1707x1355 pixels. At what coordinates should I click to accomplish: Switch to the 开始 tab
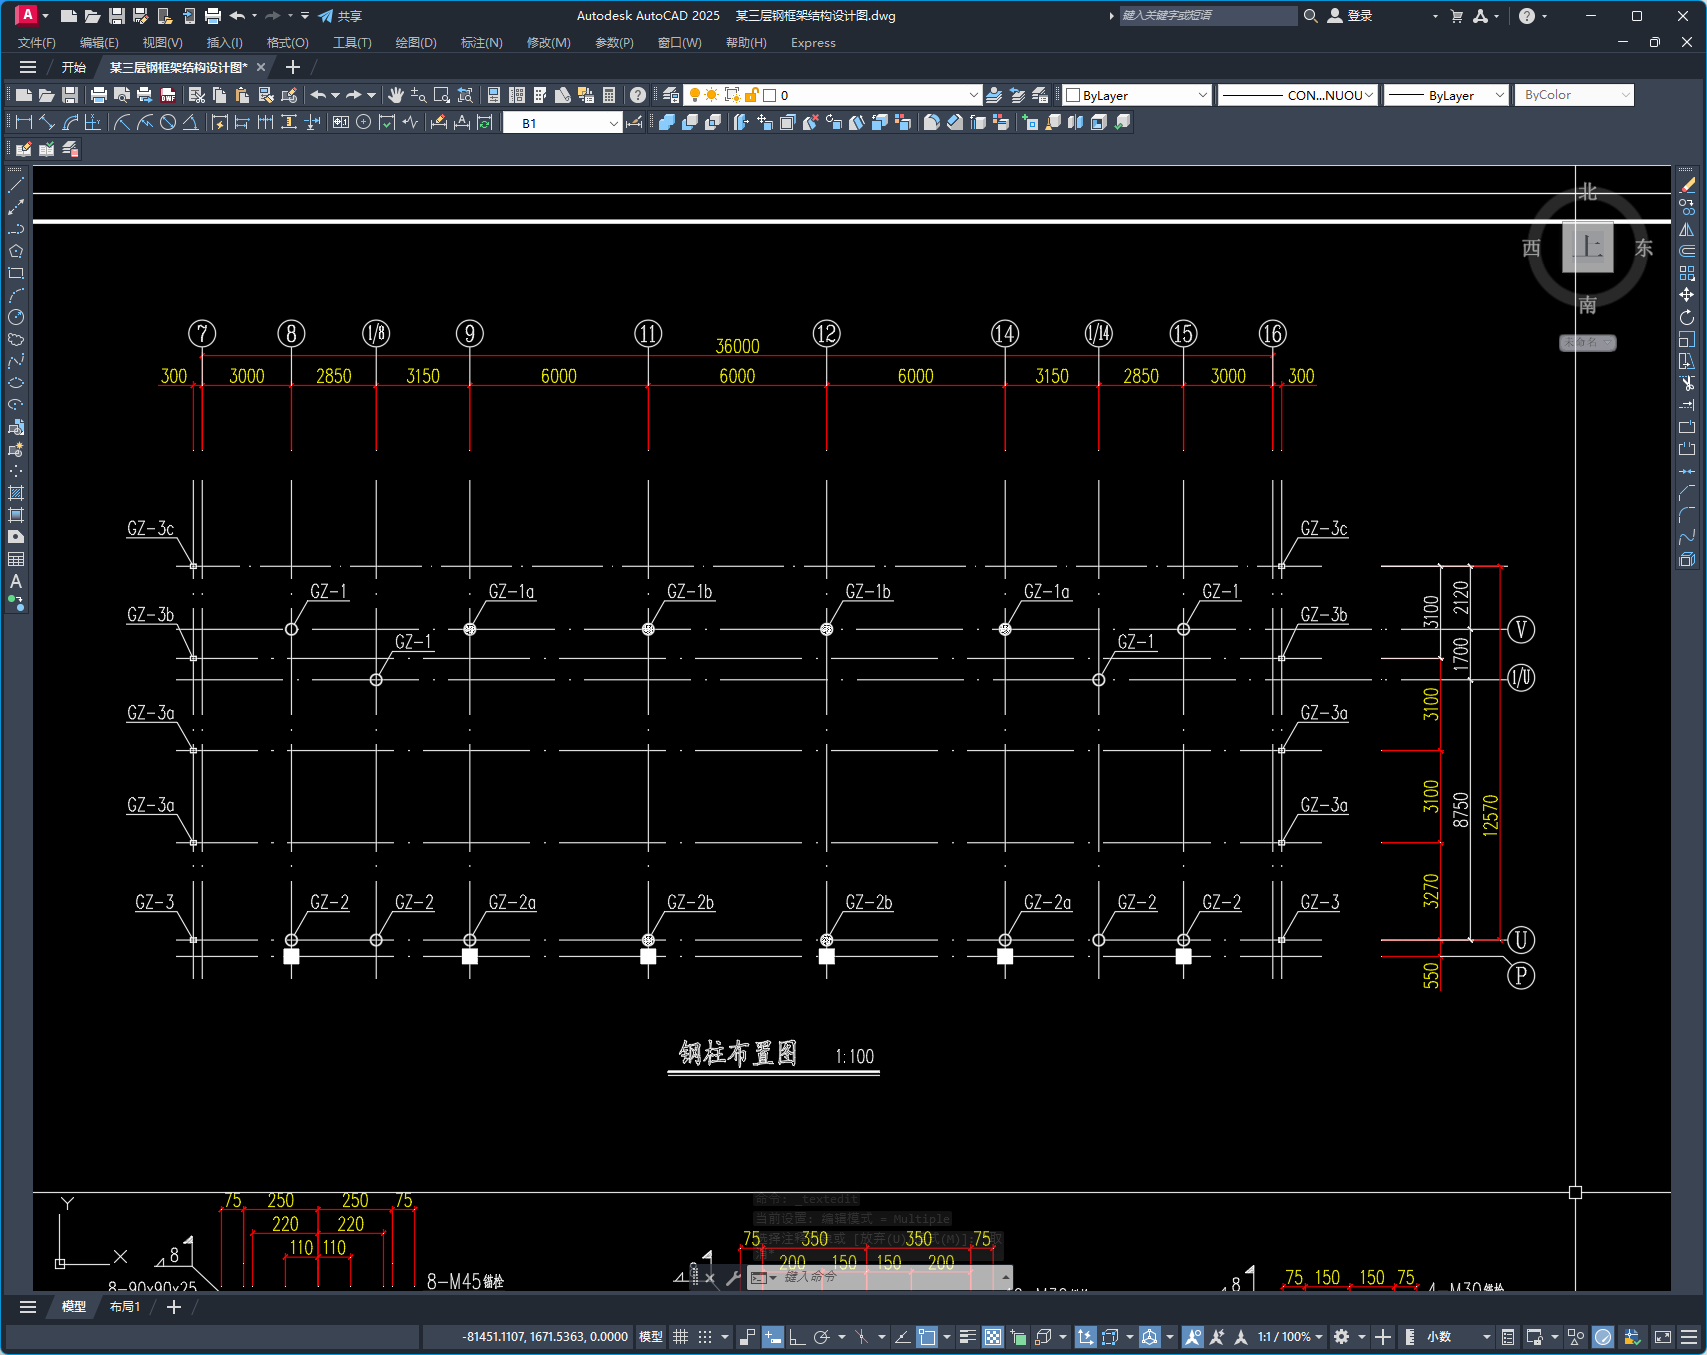click(x=74, y=68)
